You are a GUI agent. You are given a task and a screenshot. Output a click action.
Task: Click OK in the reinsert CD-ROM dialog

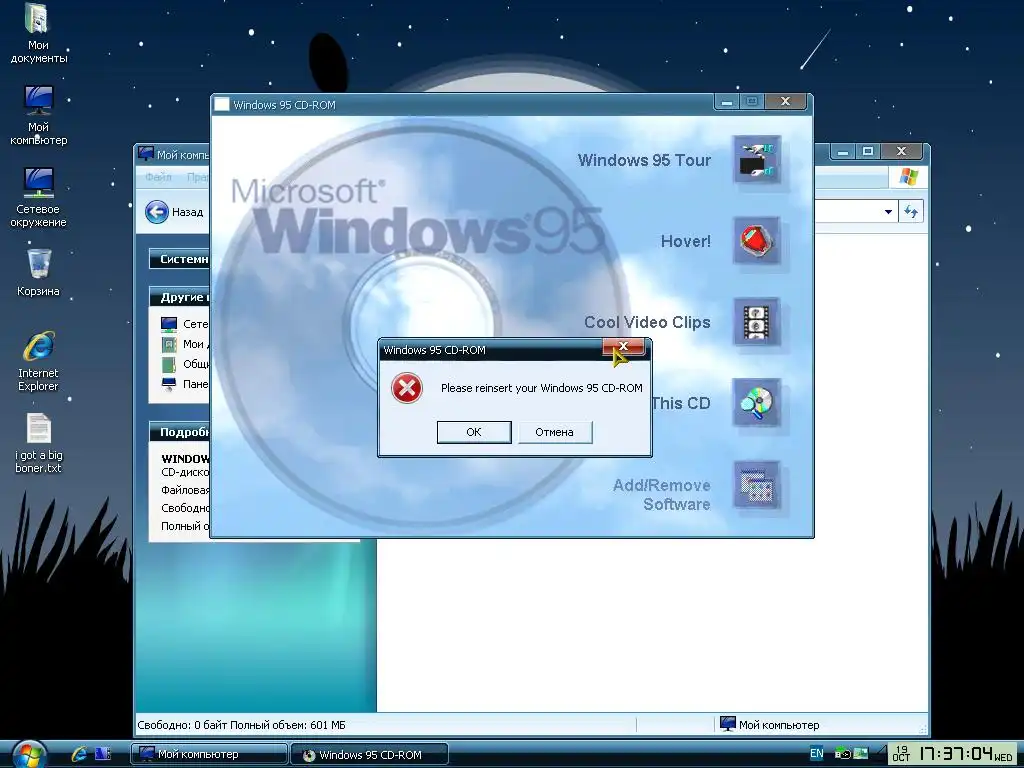tap(474, 432)
